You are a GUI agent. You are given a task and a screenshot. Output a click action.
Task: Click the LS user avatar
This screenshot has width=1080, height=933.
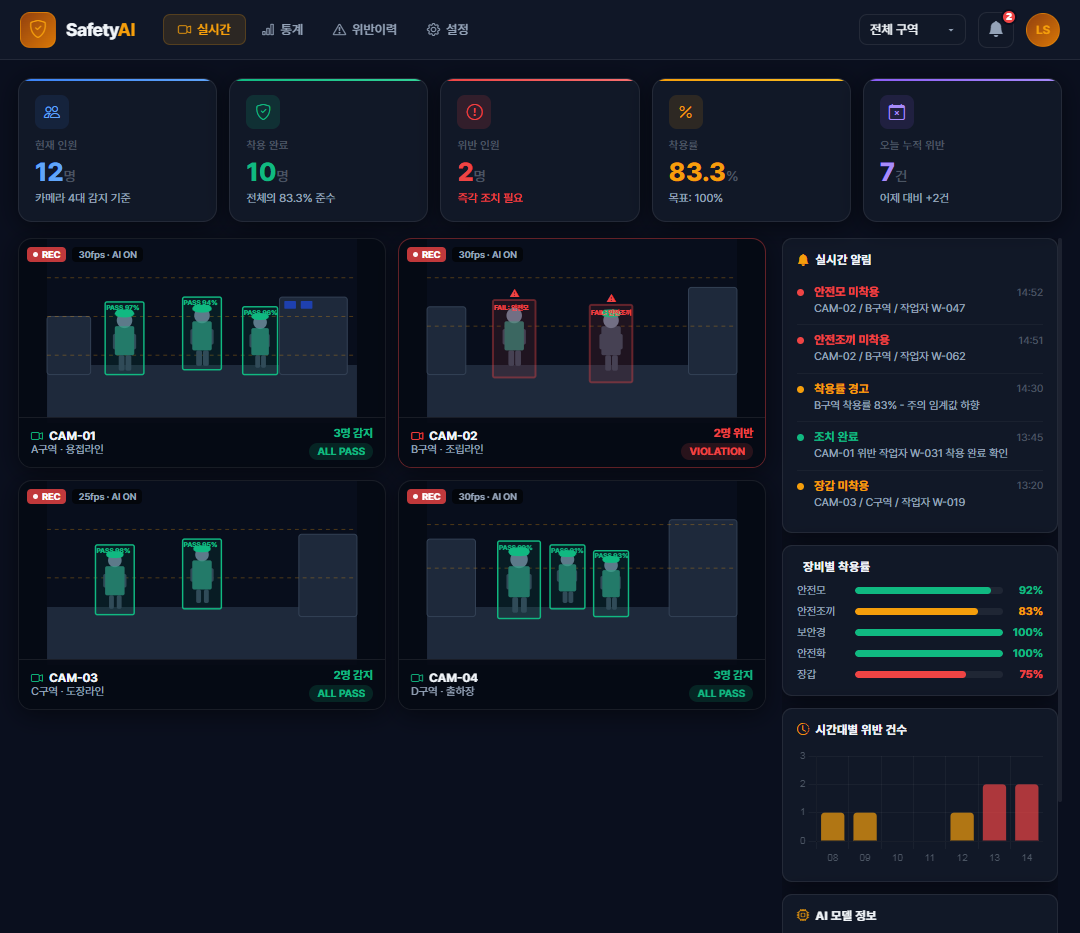pos(1042,30)
